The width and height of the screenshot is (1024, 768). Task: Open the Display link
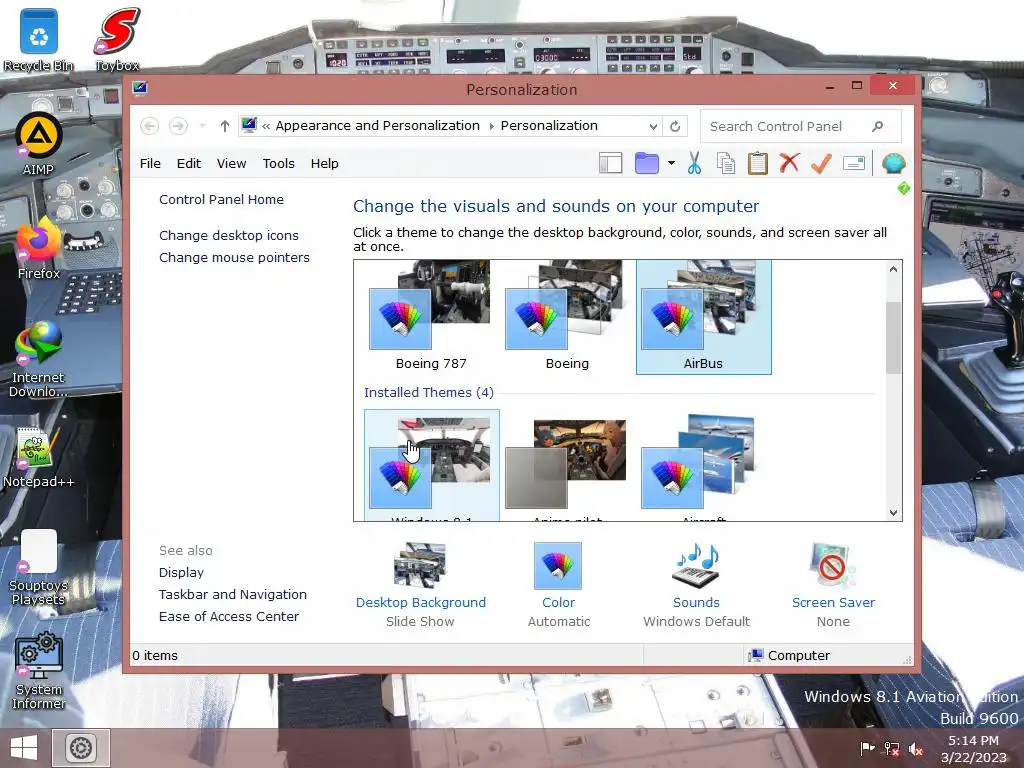click(181, 572)
